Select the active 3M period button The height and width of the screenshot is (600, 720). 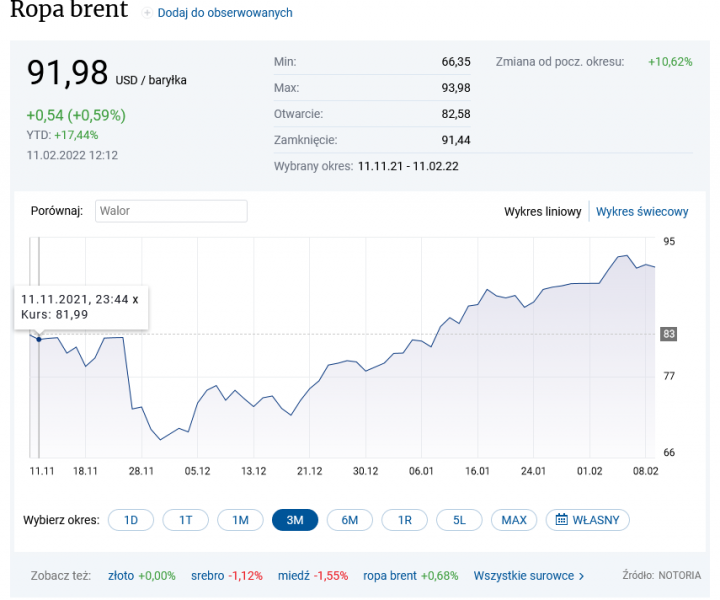coord(295,520)
